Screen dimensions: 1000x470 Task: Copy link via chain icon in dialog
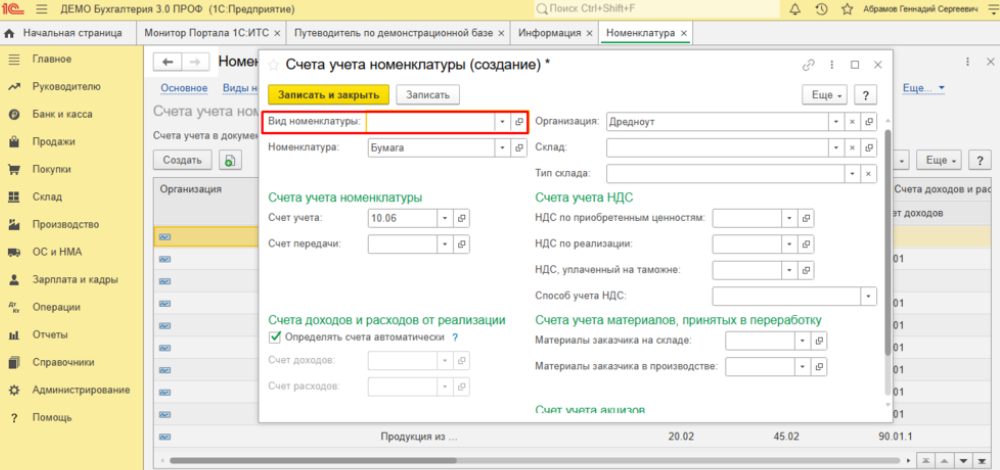tap(808, 64)
